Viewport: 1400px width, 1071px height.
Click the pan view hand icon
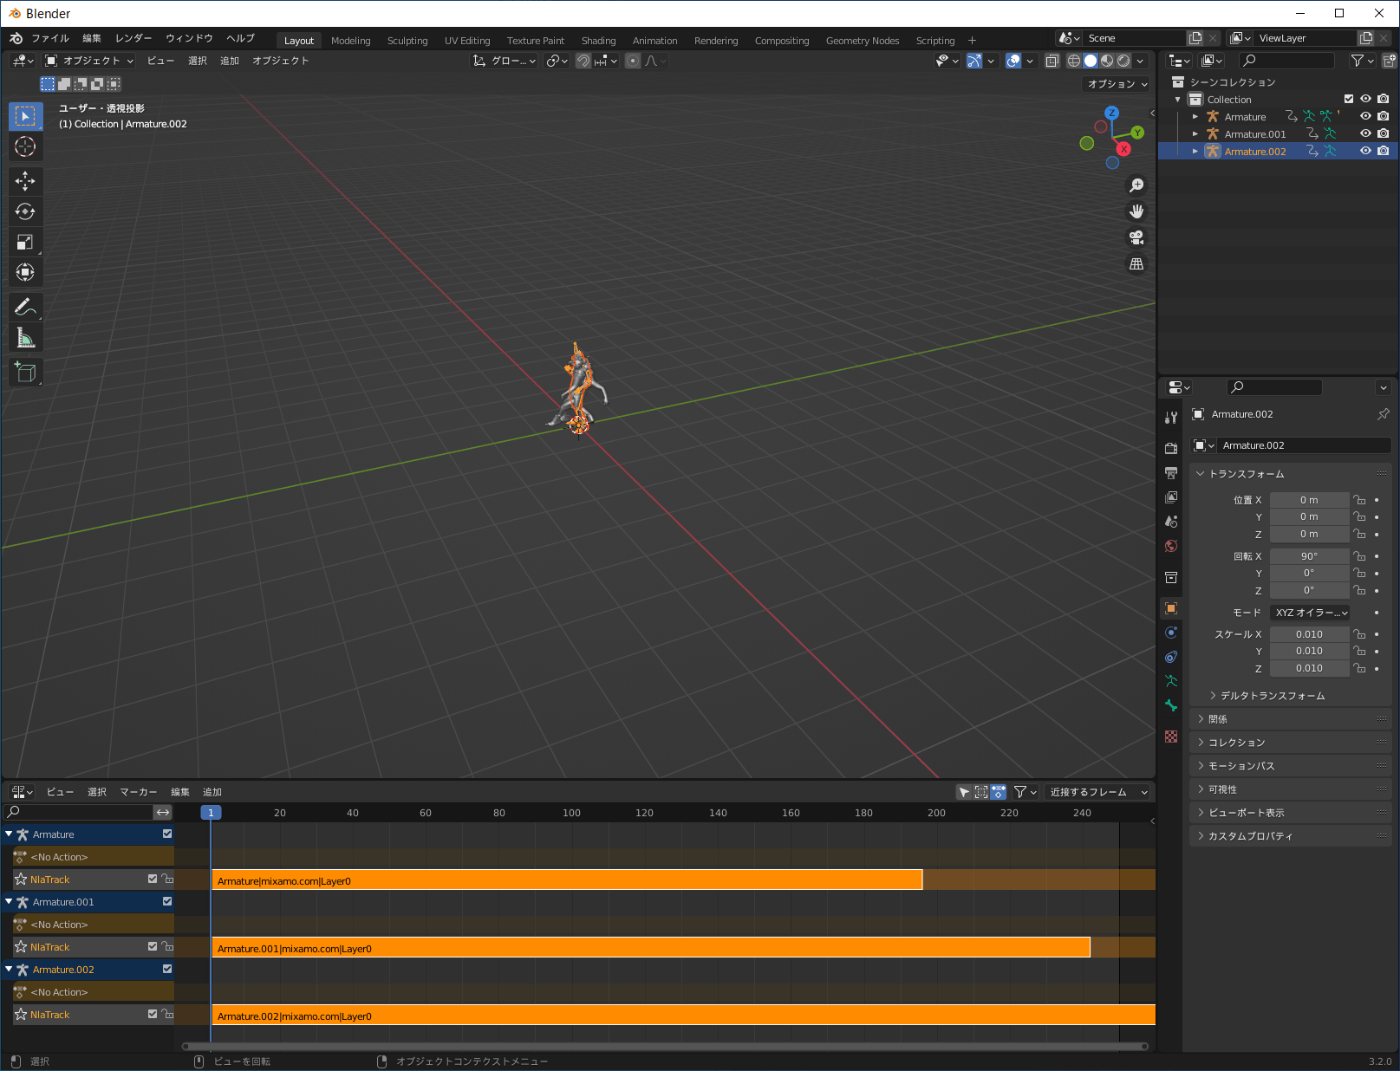pos(1136,212)
